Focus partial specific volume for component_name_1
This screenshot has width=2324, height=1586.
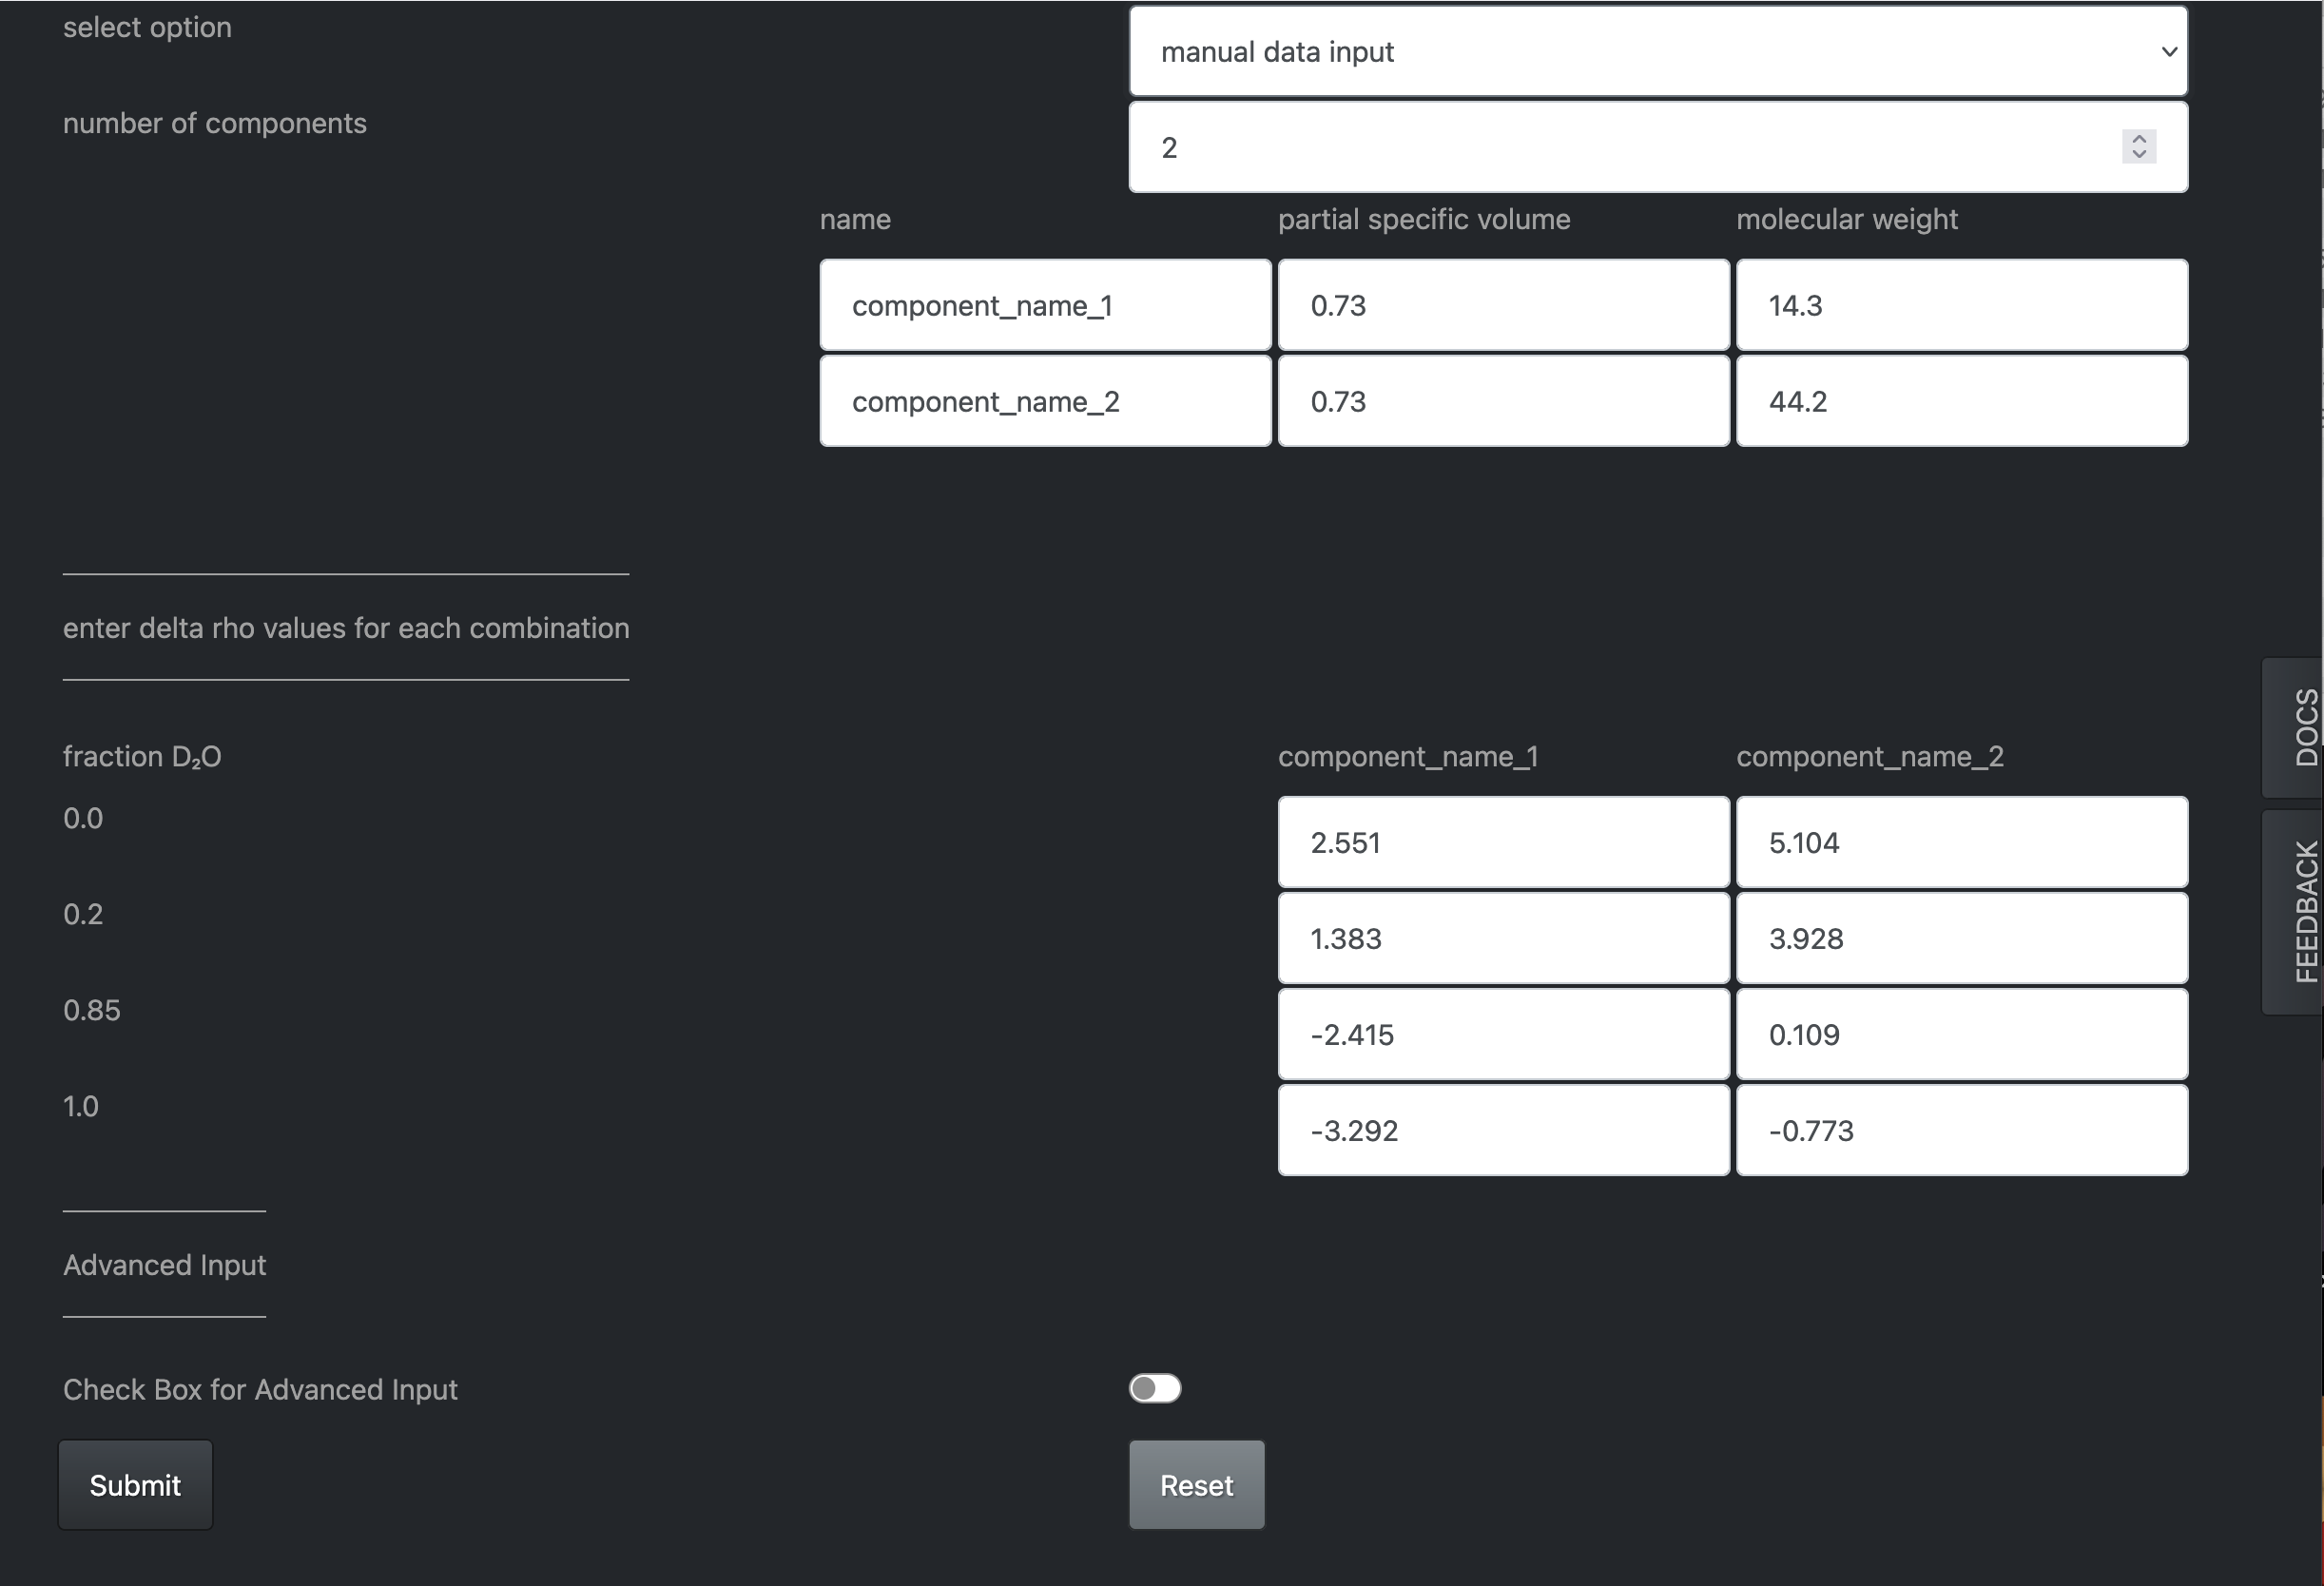pos(1504,305)
